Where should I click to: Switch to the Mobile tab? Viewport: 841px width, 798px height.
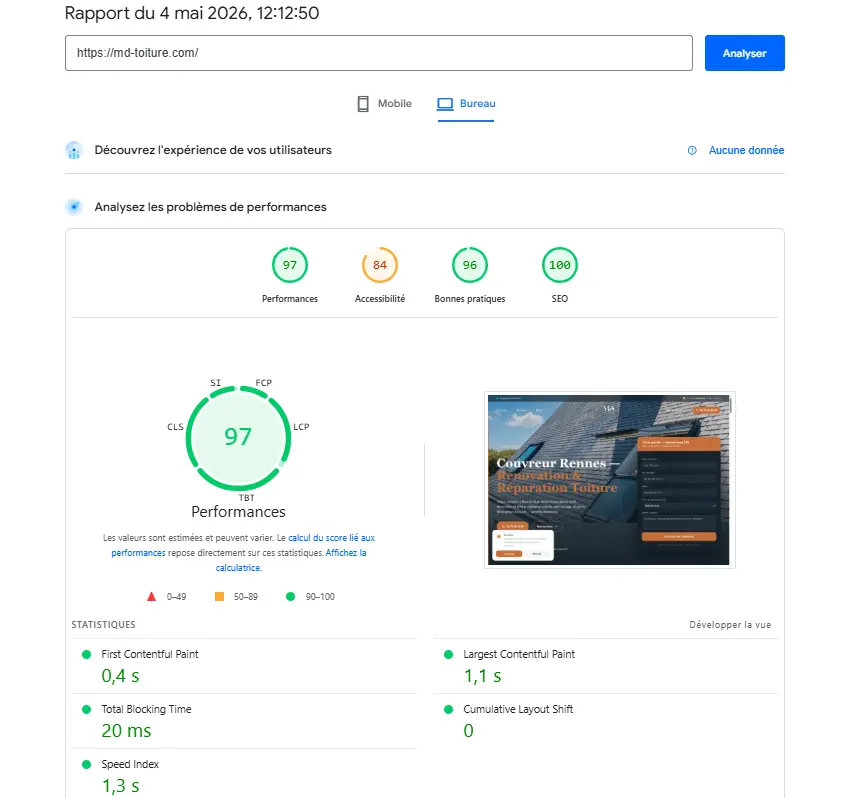point(385,104)
